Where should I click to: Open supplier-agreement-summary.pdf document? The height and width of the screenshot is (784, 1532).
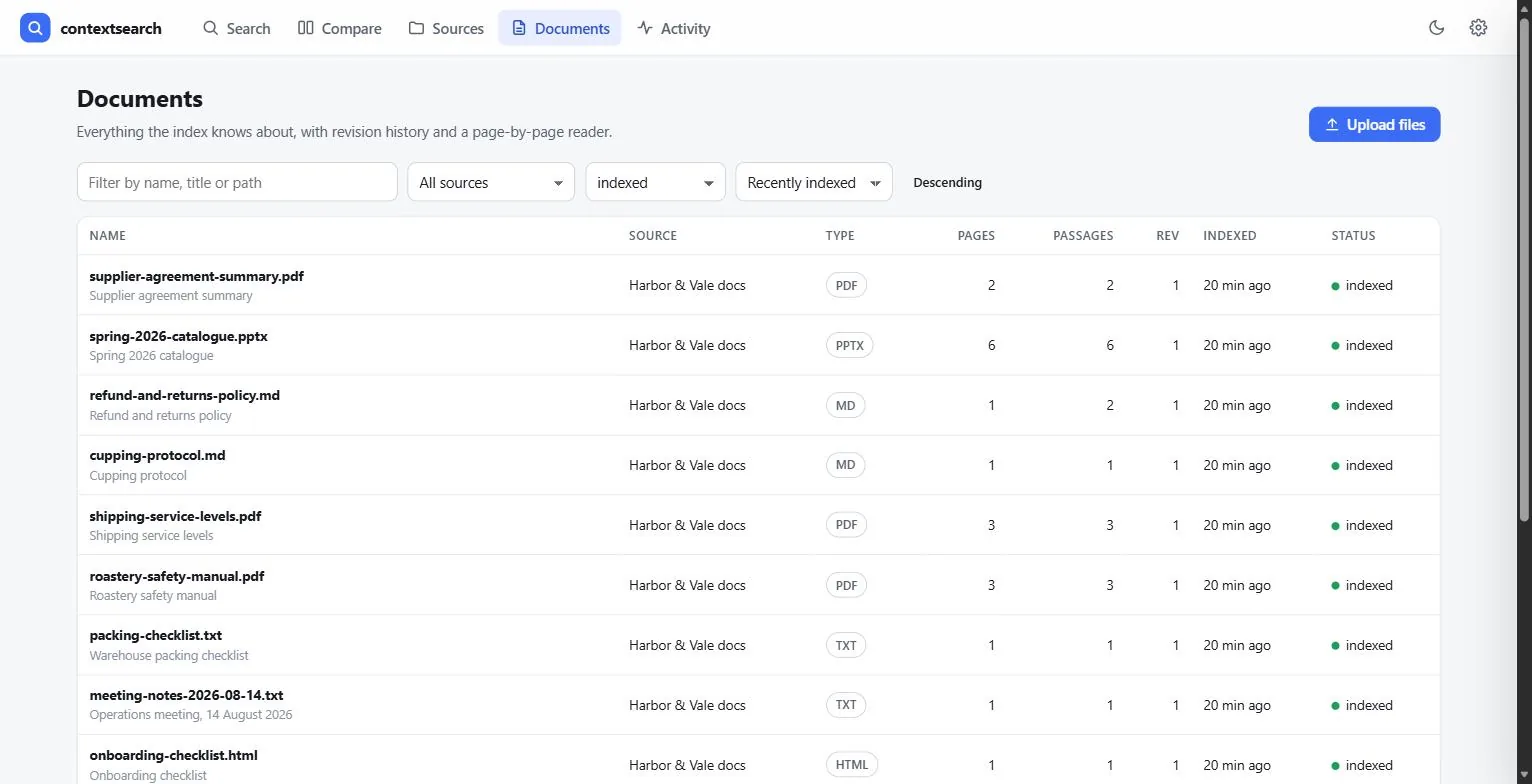click(x=196, y=276)
